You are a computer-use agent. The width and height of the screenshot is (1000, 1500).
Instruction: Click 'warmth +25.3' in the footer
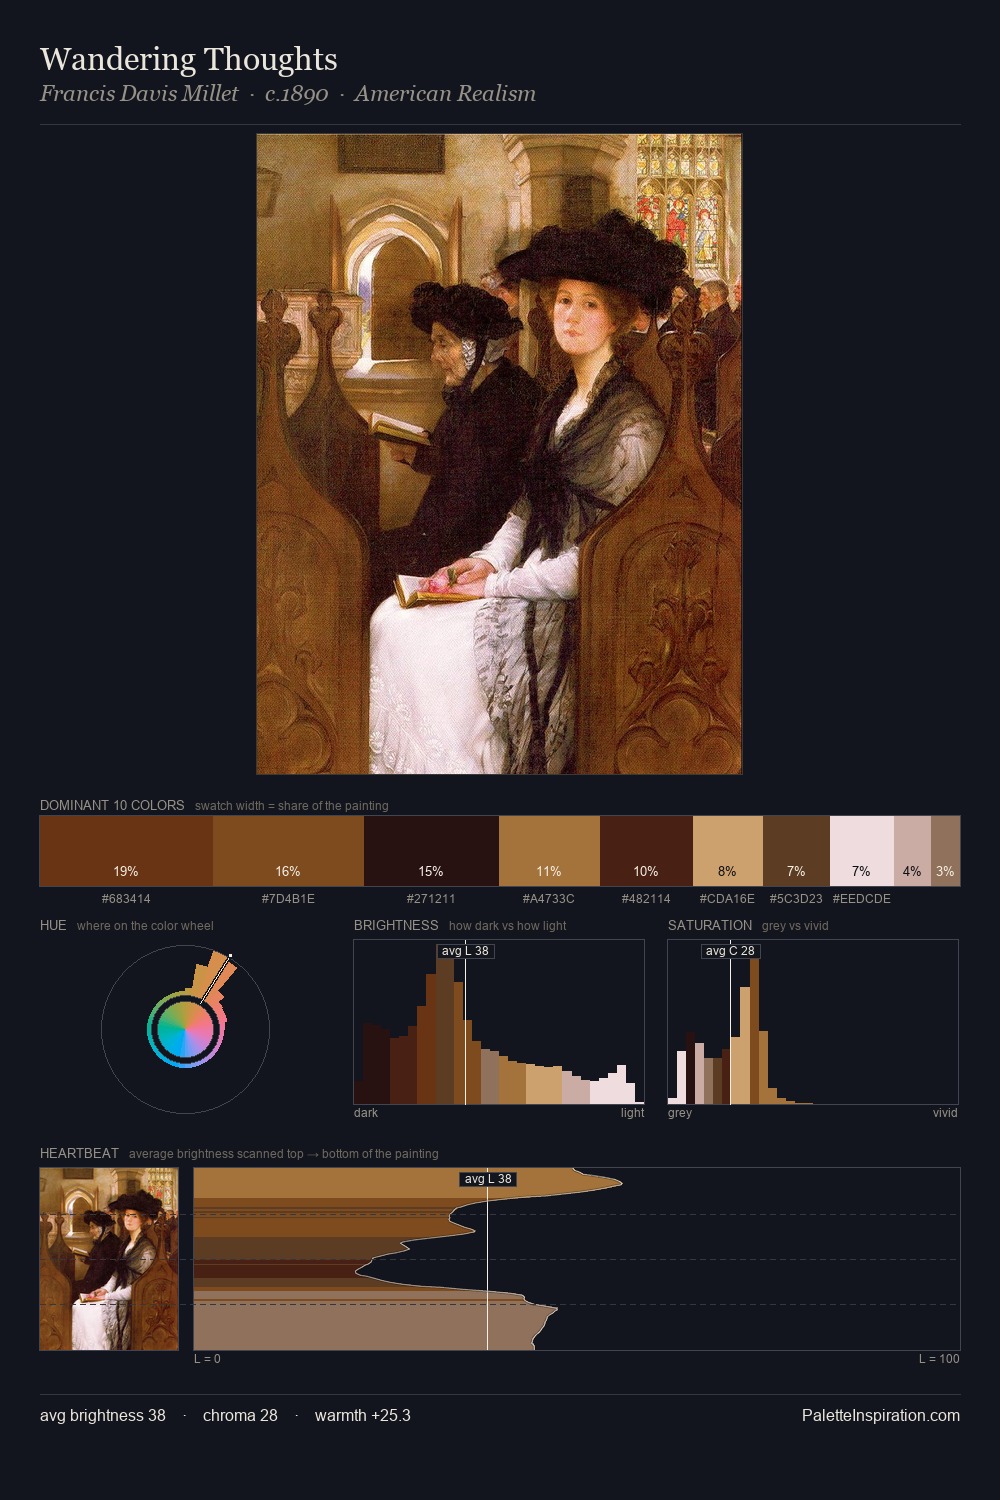pyautogui.click(x=363, y=1415)
